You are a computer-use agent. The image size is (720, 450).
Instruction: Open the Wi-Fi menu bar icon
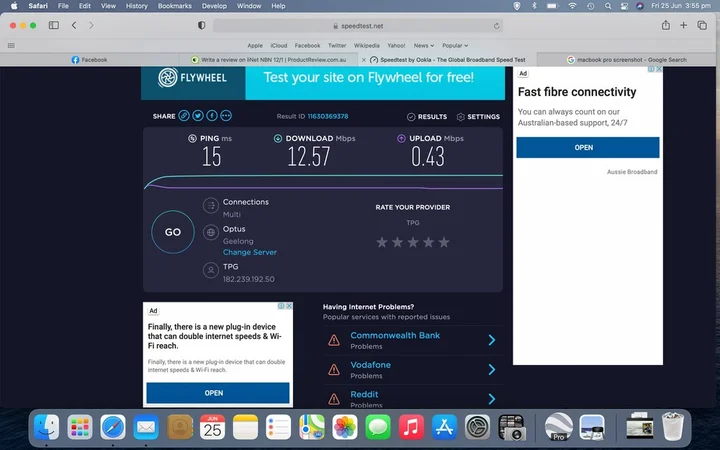click(572, 6)
